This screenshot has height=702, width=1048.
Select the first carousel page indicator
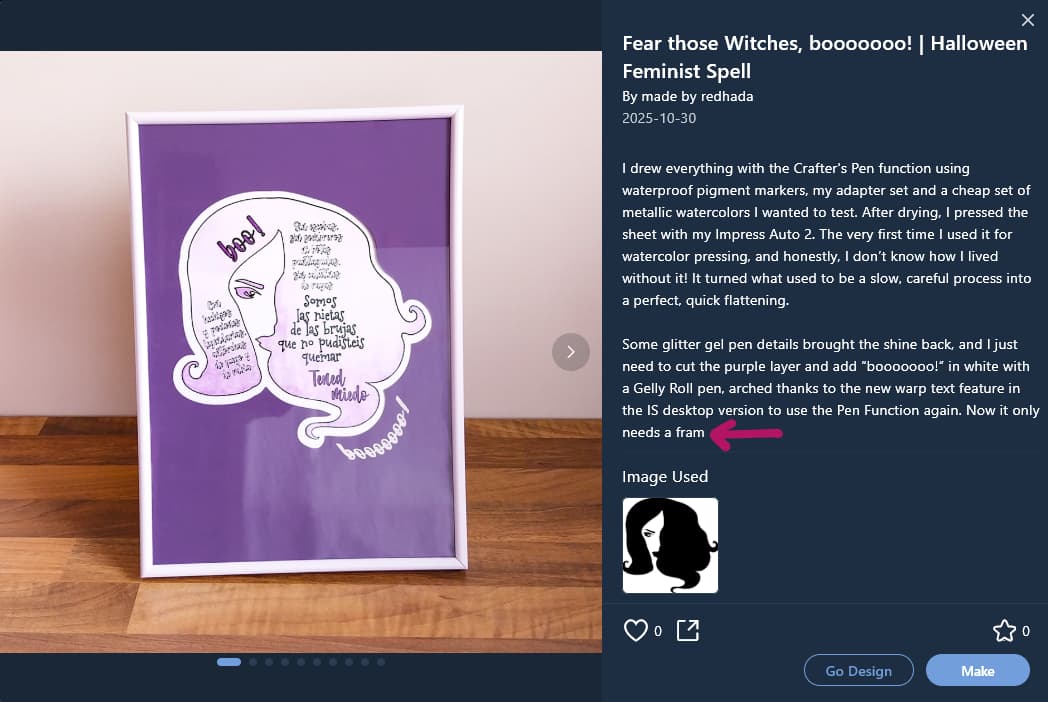point(229,662)
